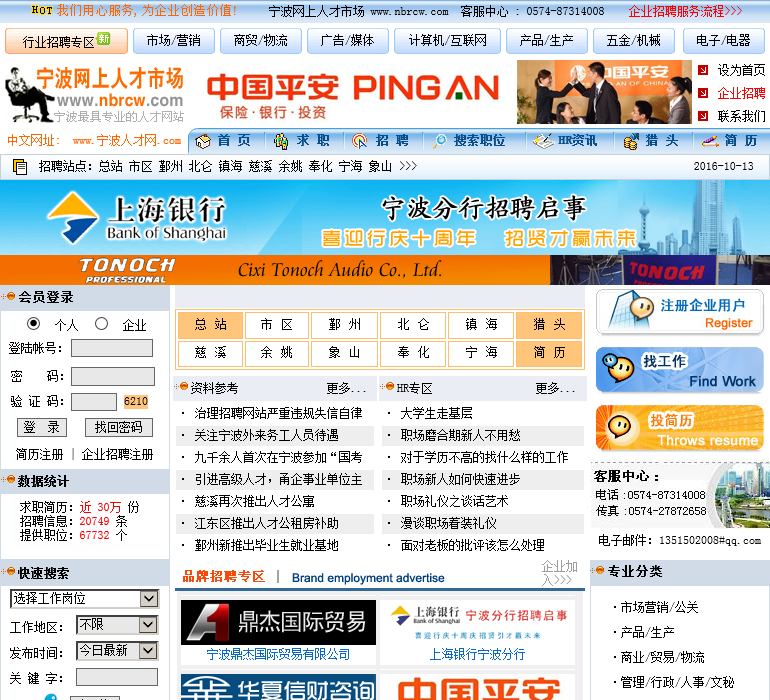The height and width of the screenshot is (700, 770).
Task: Focus the 登陆帐号 input field
Action: tap(112, 348)
